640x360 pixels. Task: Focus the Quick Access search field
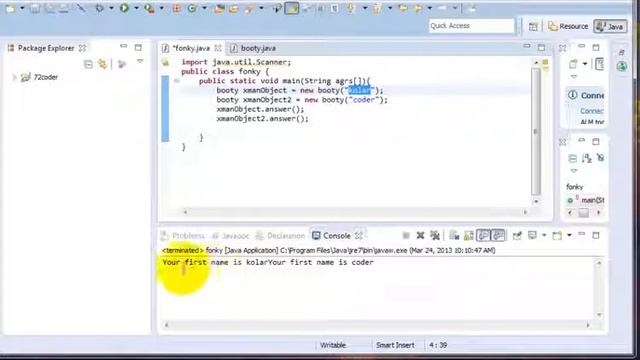471,26
